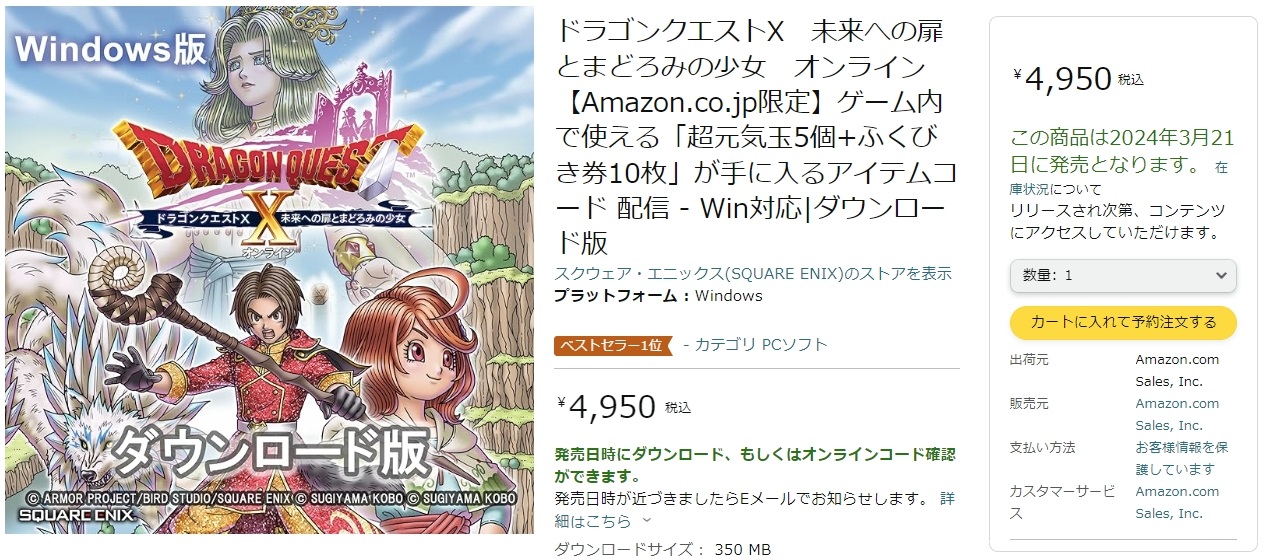Open カスタマーサービス Amazon.com Sales, Inc. link
The image size is (1267, 559).
coord(1177,502)
